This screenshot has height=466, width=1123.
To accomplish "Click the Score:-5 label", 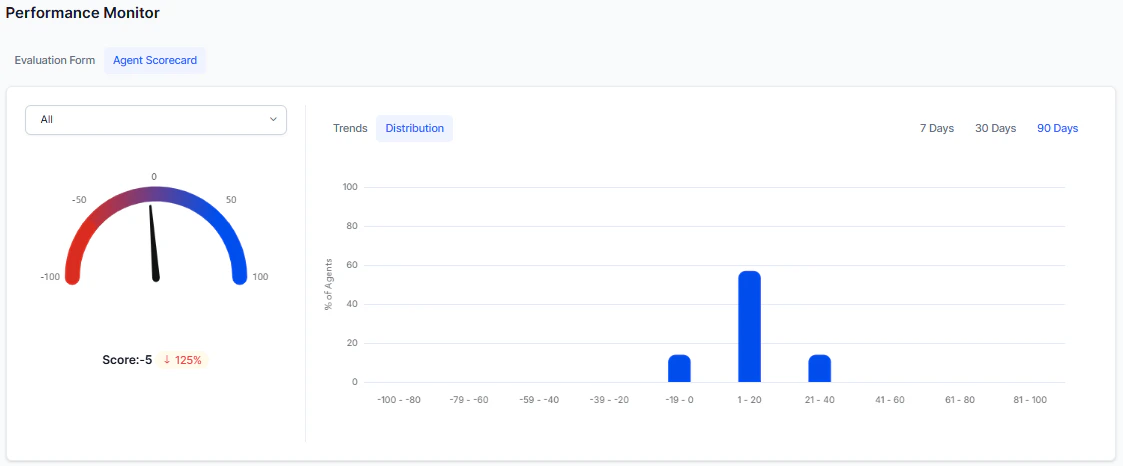I will tap(127, 359).
